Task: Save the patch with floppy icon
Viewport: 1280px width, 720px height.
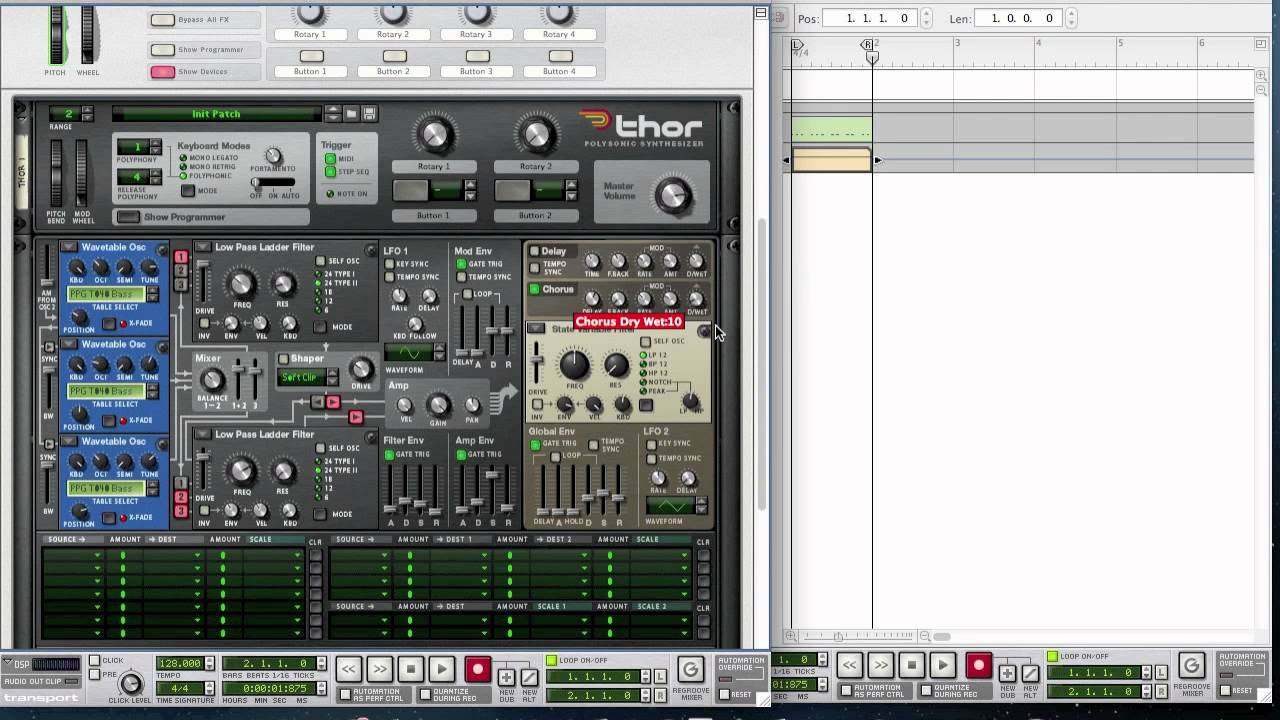Action: (369, 114)
